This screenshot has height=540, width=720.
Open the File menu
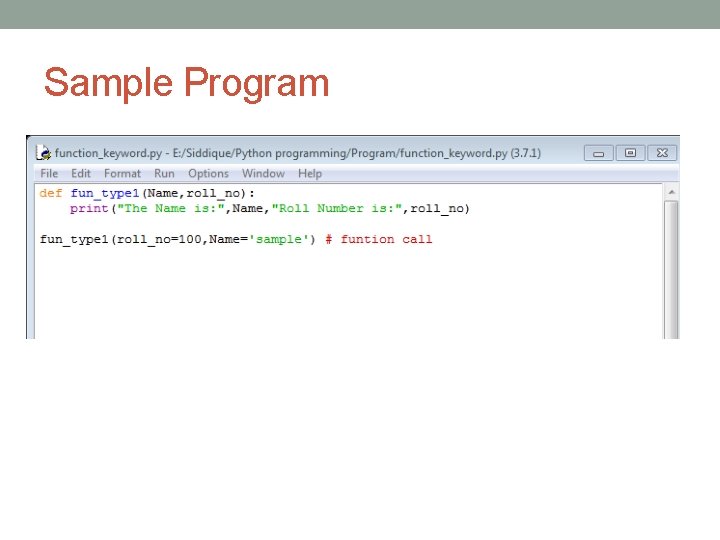click(49, 174)
